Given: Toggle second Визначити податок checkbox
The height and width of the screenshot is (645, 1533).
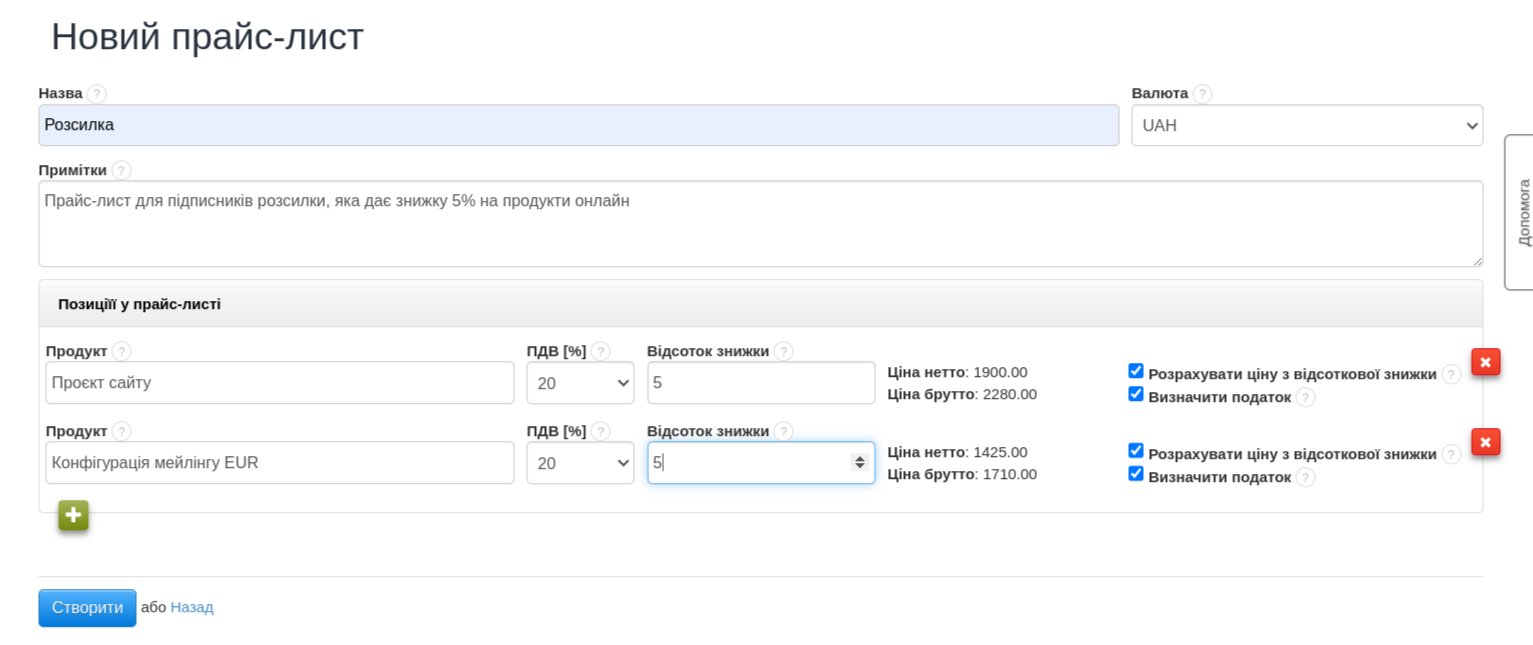Looking at the screenshot, I should click(1136, 474).
